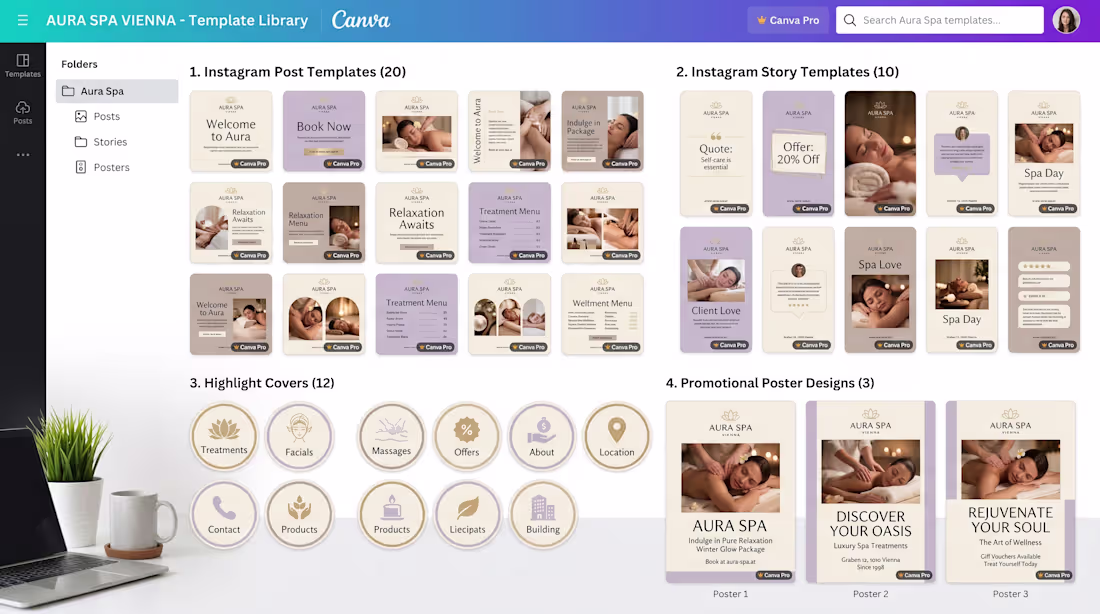This screenshot has height=614, width=1100.
Task: Open the Relaxation Menu post template
Action: pyautogui.click(x=323, y=222)
